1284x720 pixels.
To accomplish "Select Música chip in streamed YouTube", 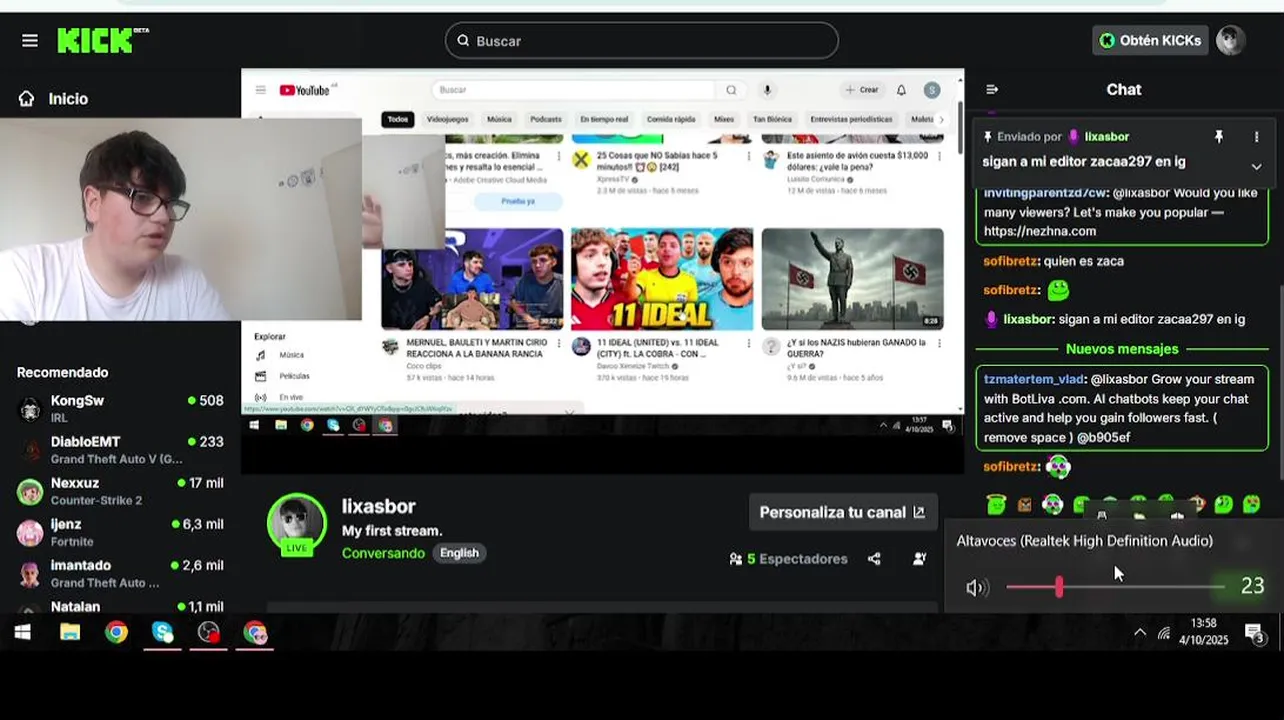I will point(499,119).
